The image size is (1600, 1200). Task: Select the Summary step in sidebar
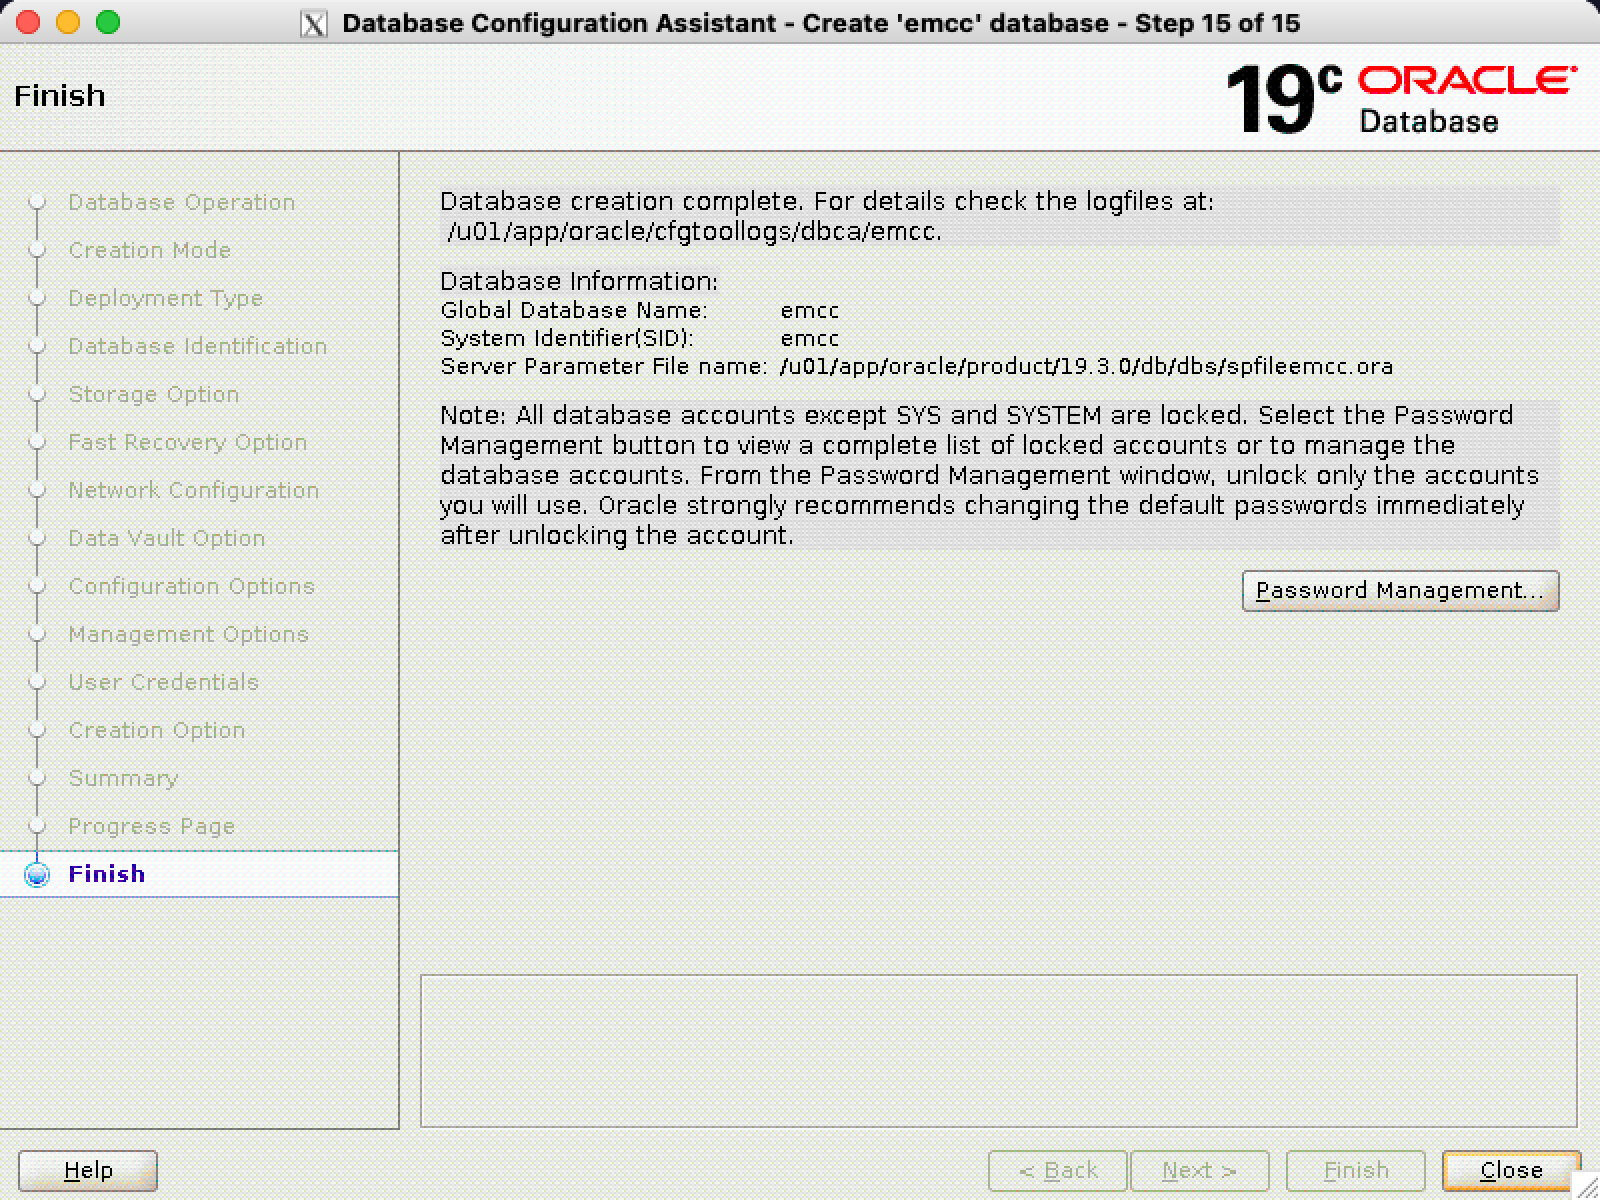[x=123, y=779]
